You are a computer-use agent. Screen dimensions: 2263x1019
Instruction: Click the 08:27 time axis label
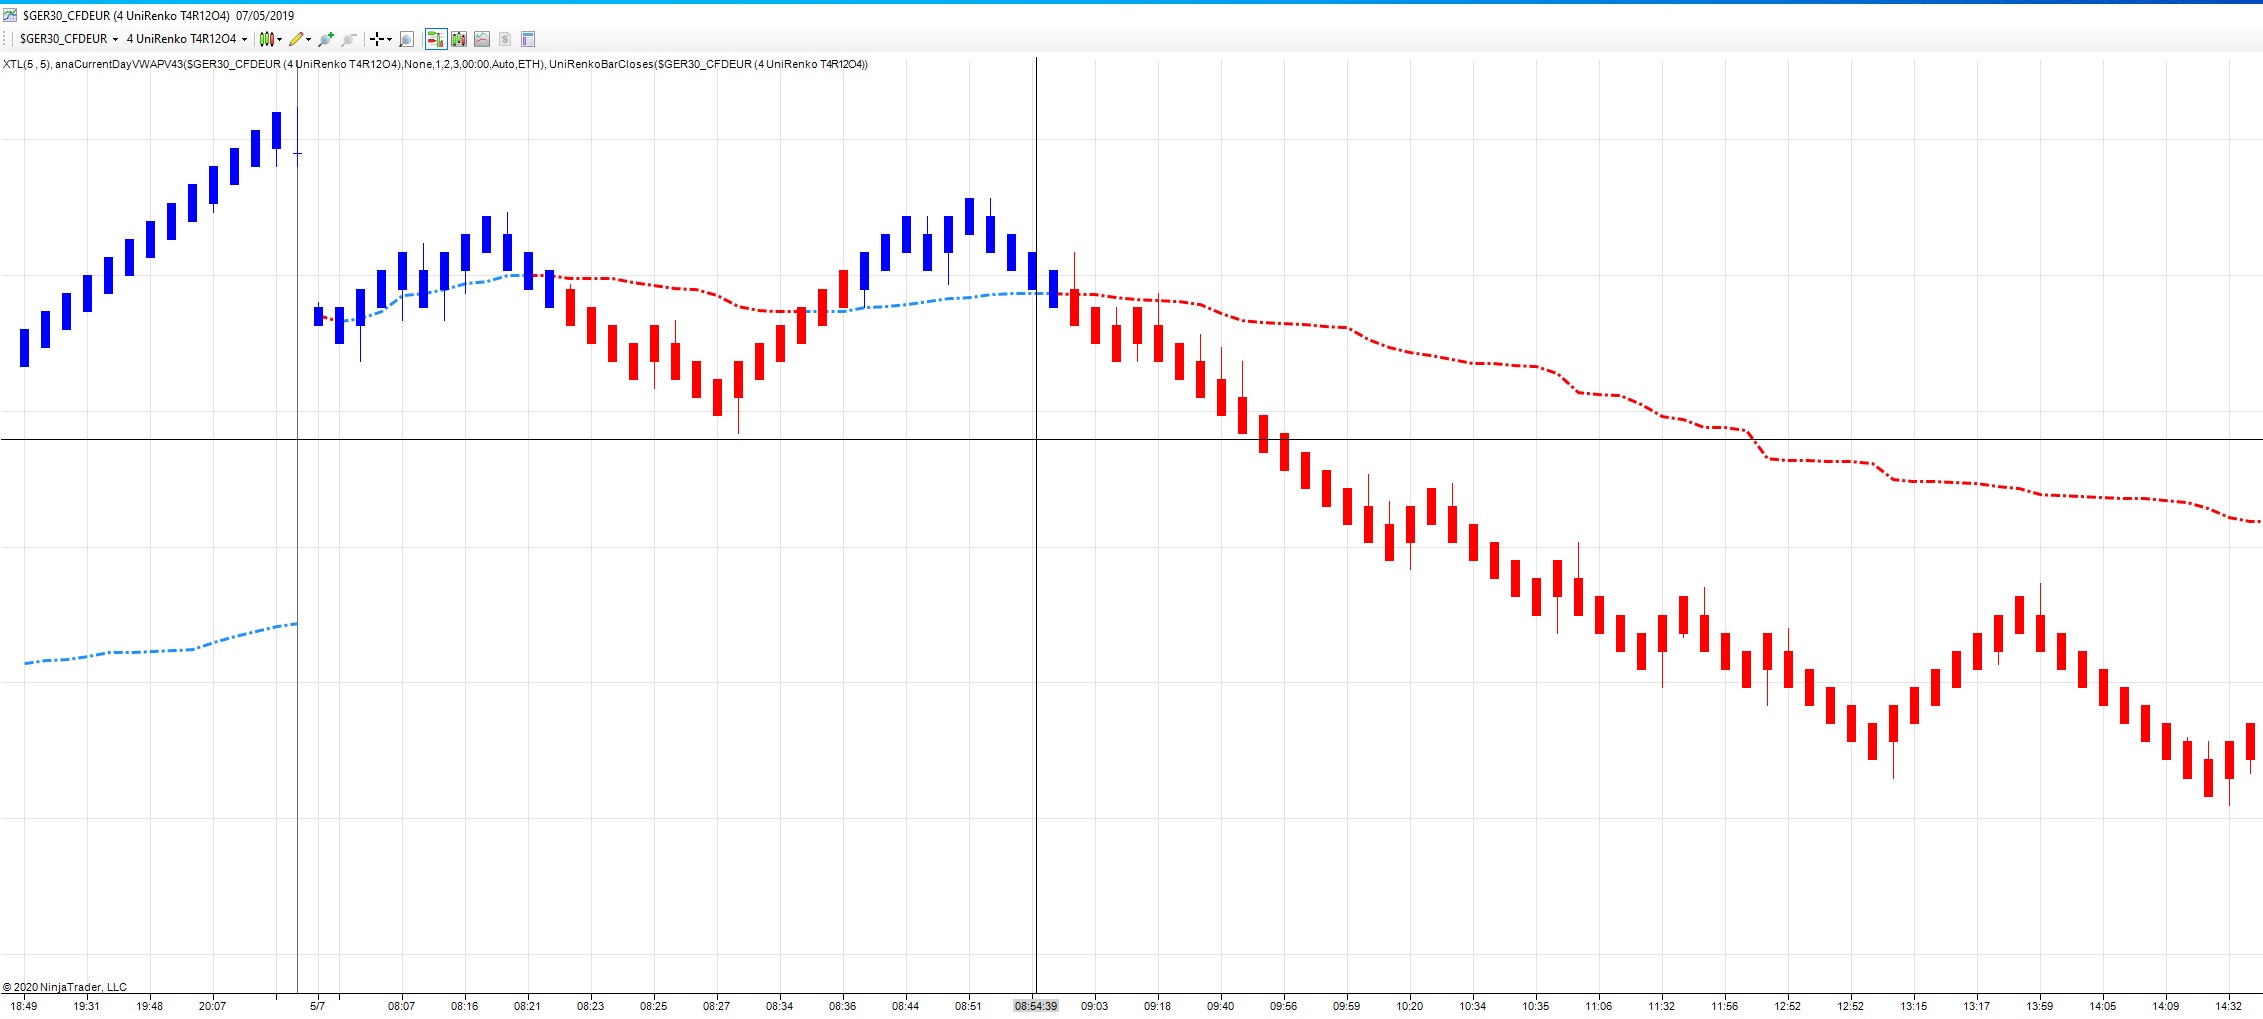[717, 1006]
